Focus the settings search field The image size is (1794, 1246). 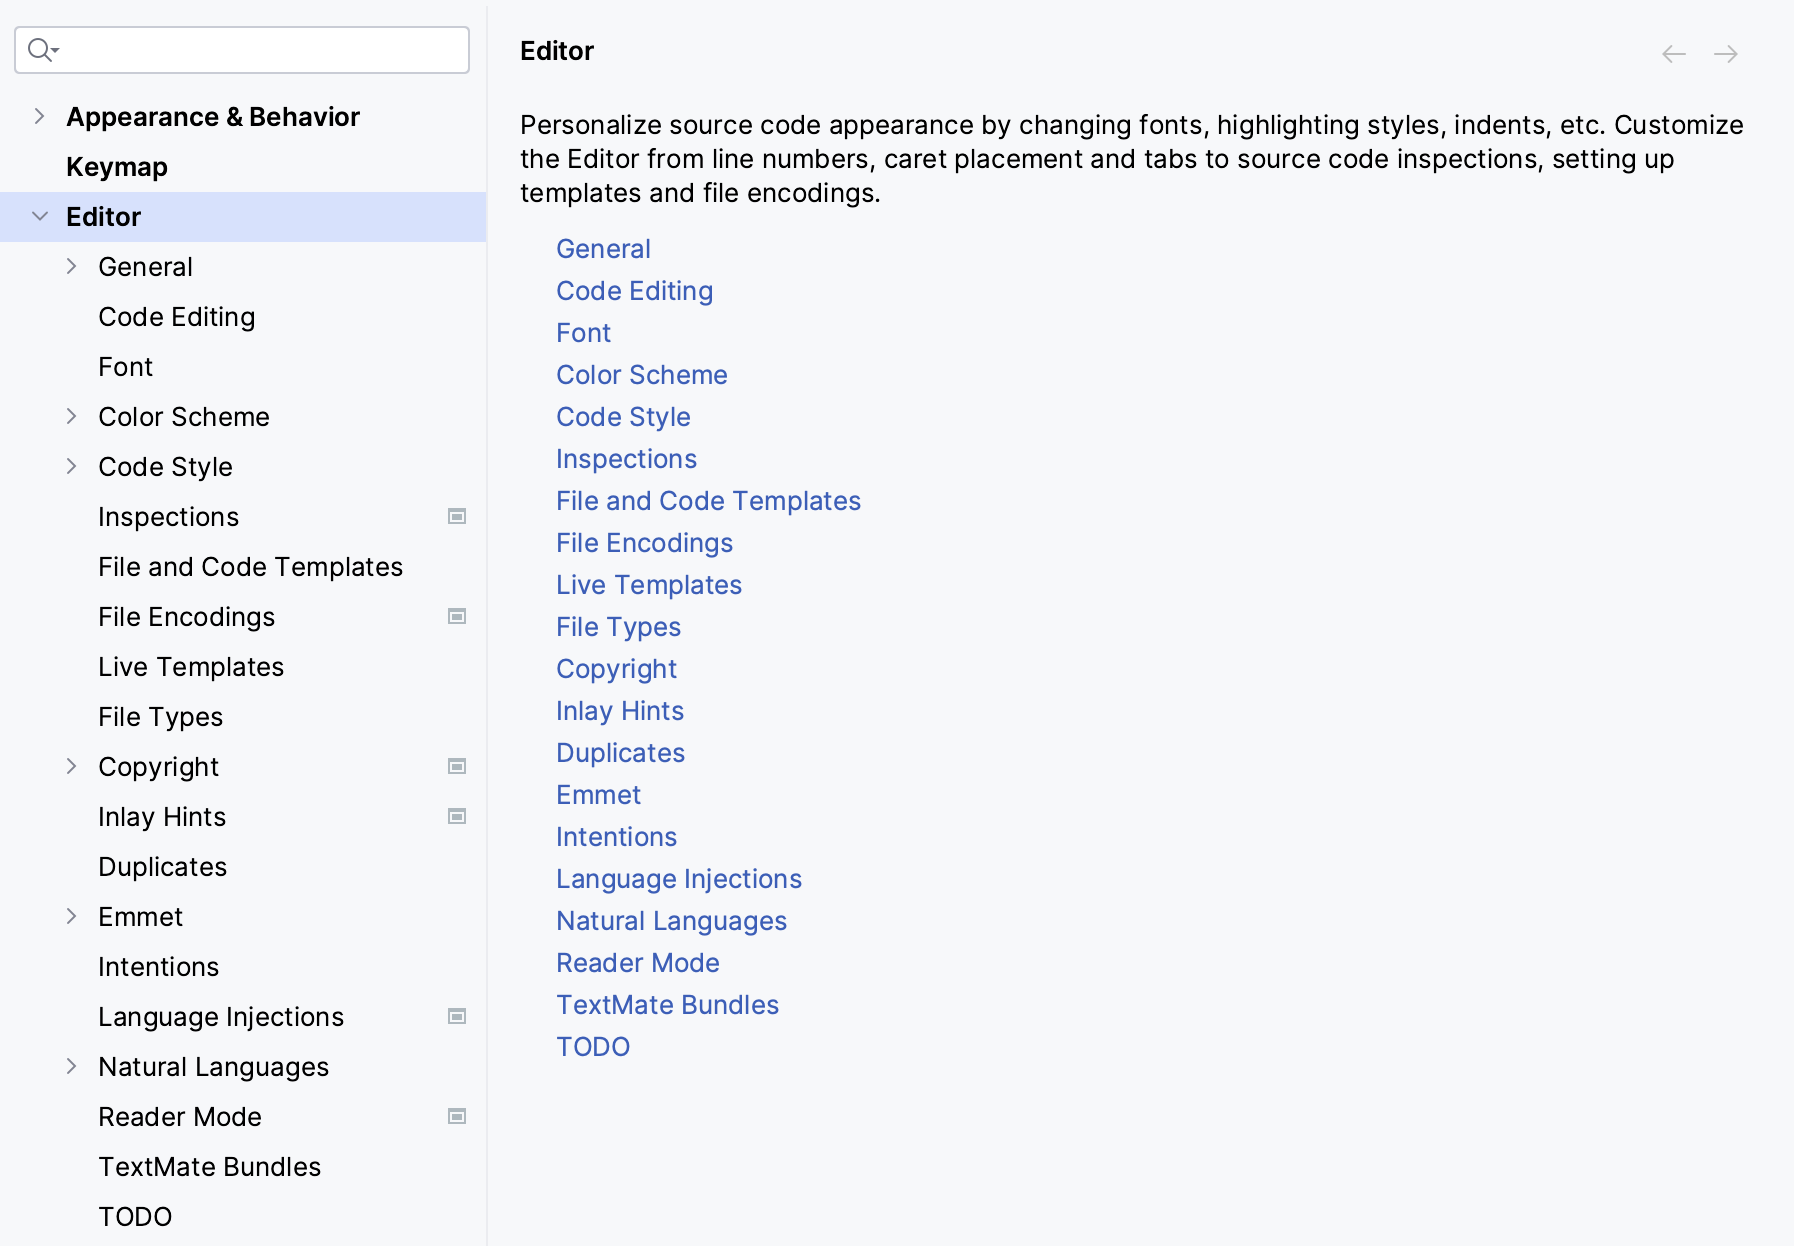point(260,50)
